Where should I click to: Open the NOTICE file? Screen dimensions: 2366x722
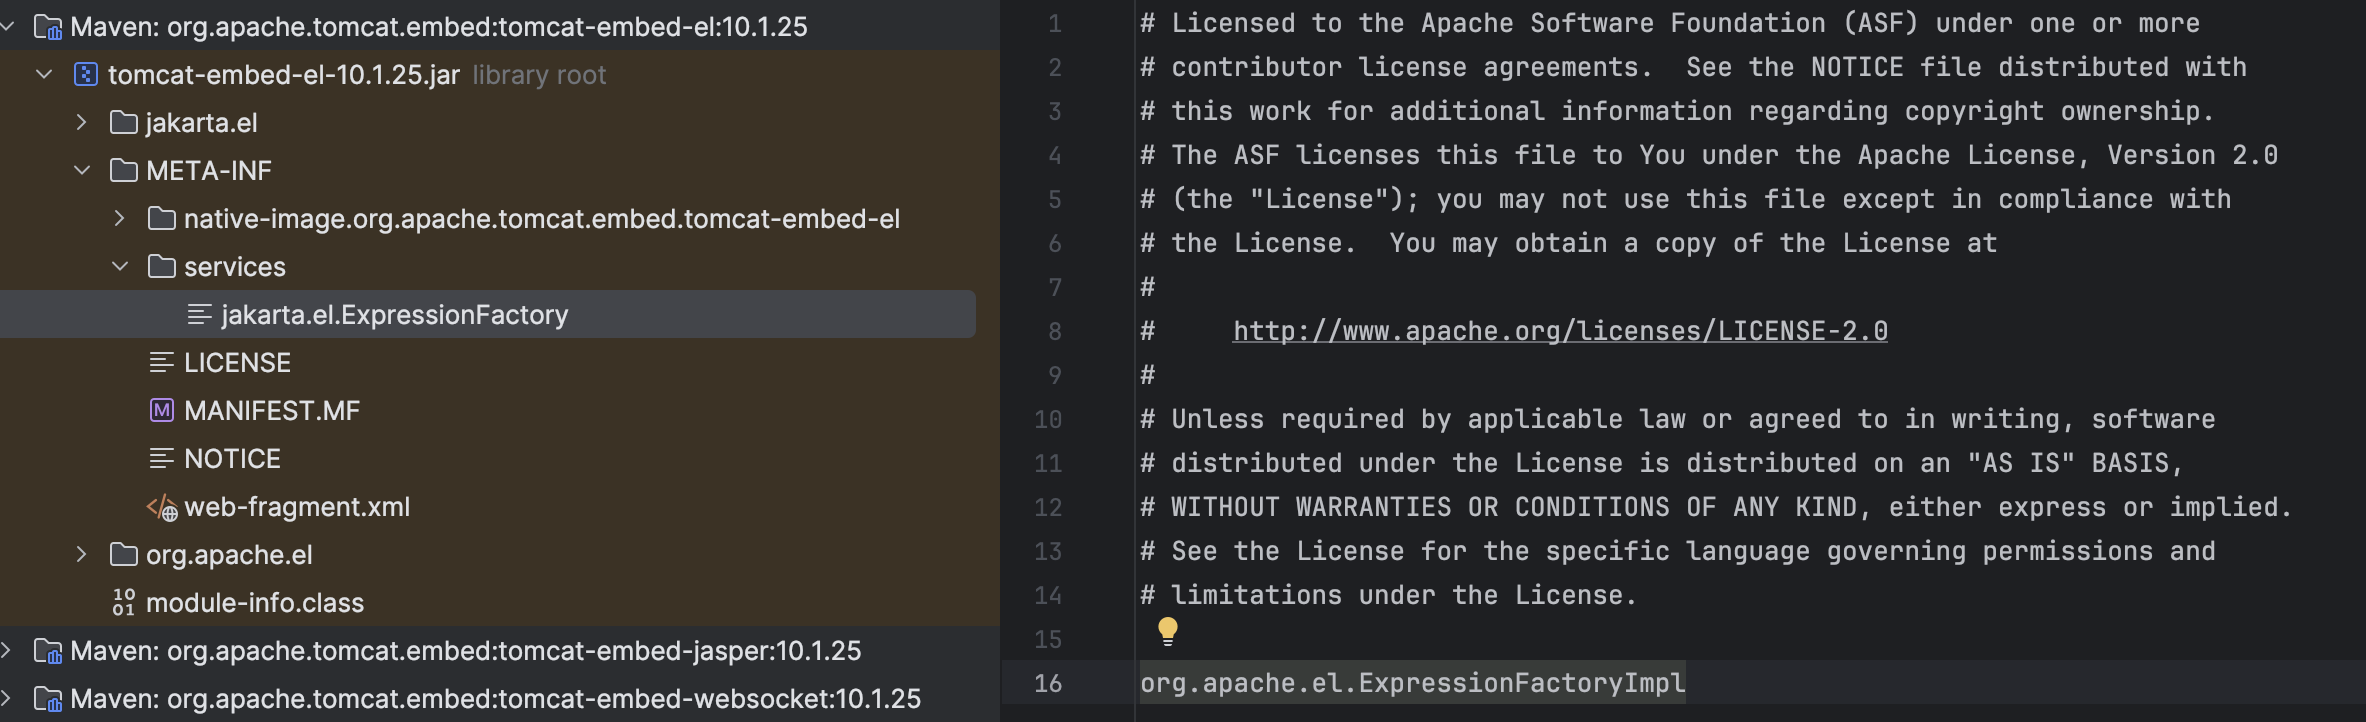232,459
